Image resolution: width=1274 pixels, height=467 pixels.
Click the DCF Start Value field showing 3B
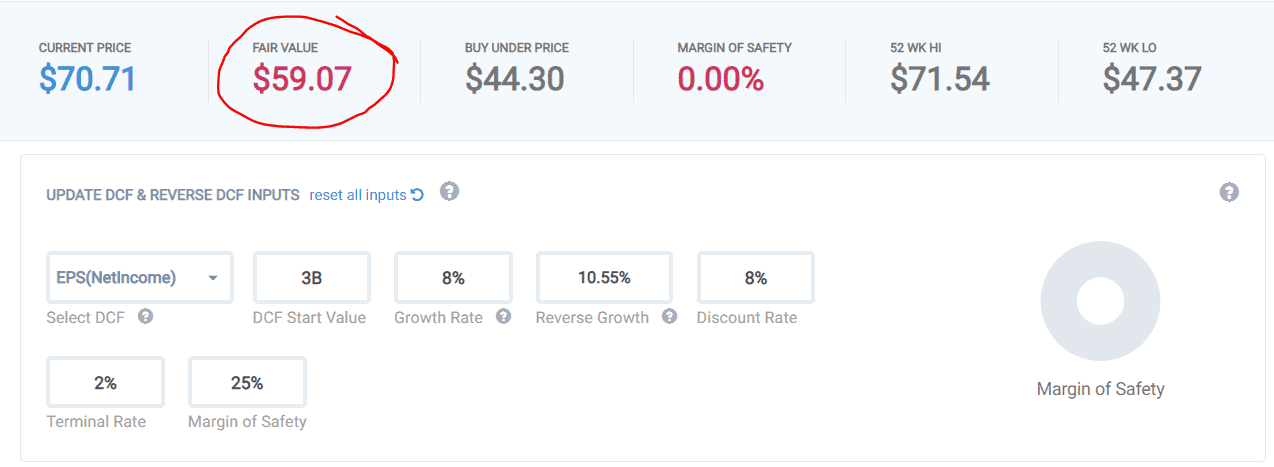click(311, 278)
